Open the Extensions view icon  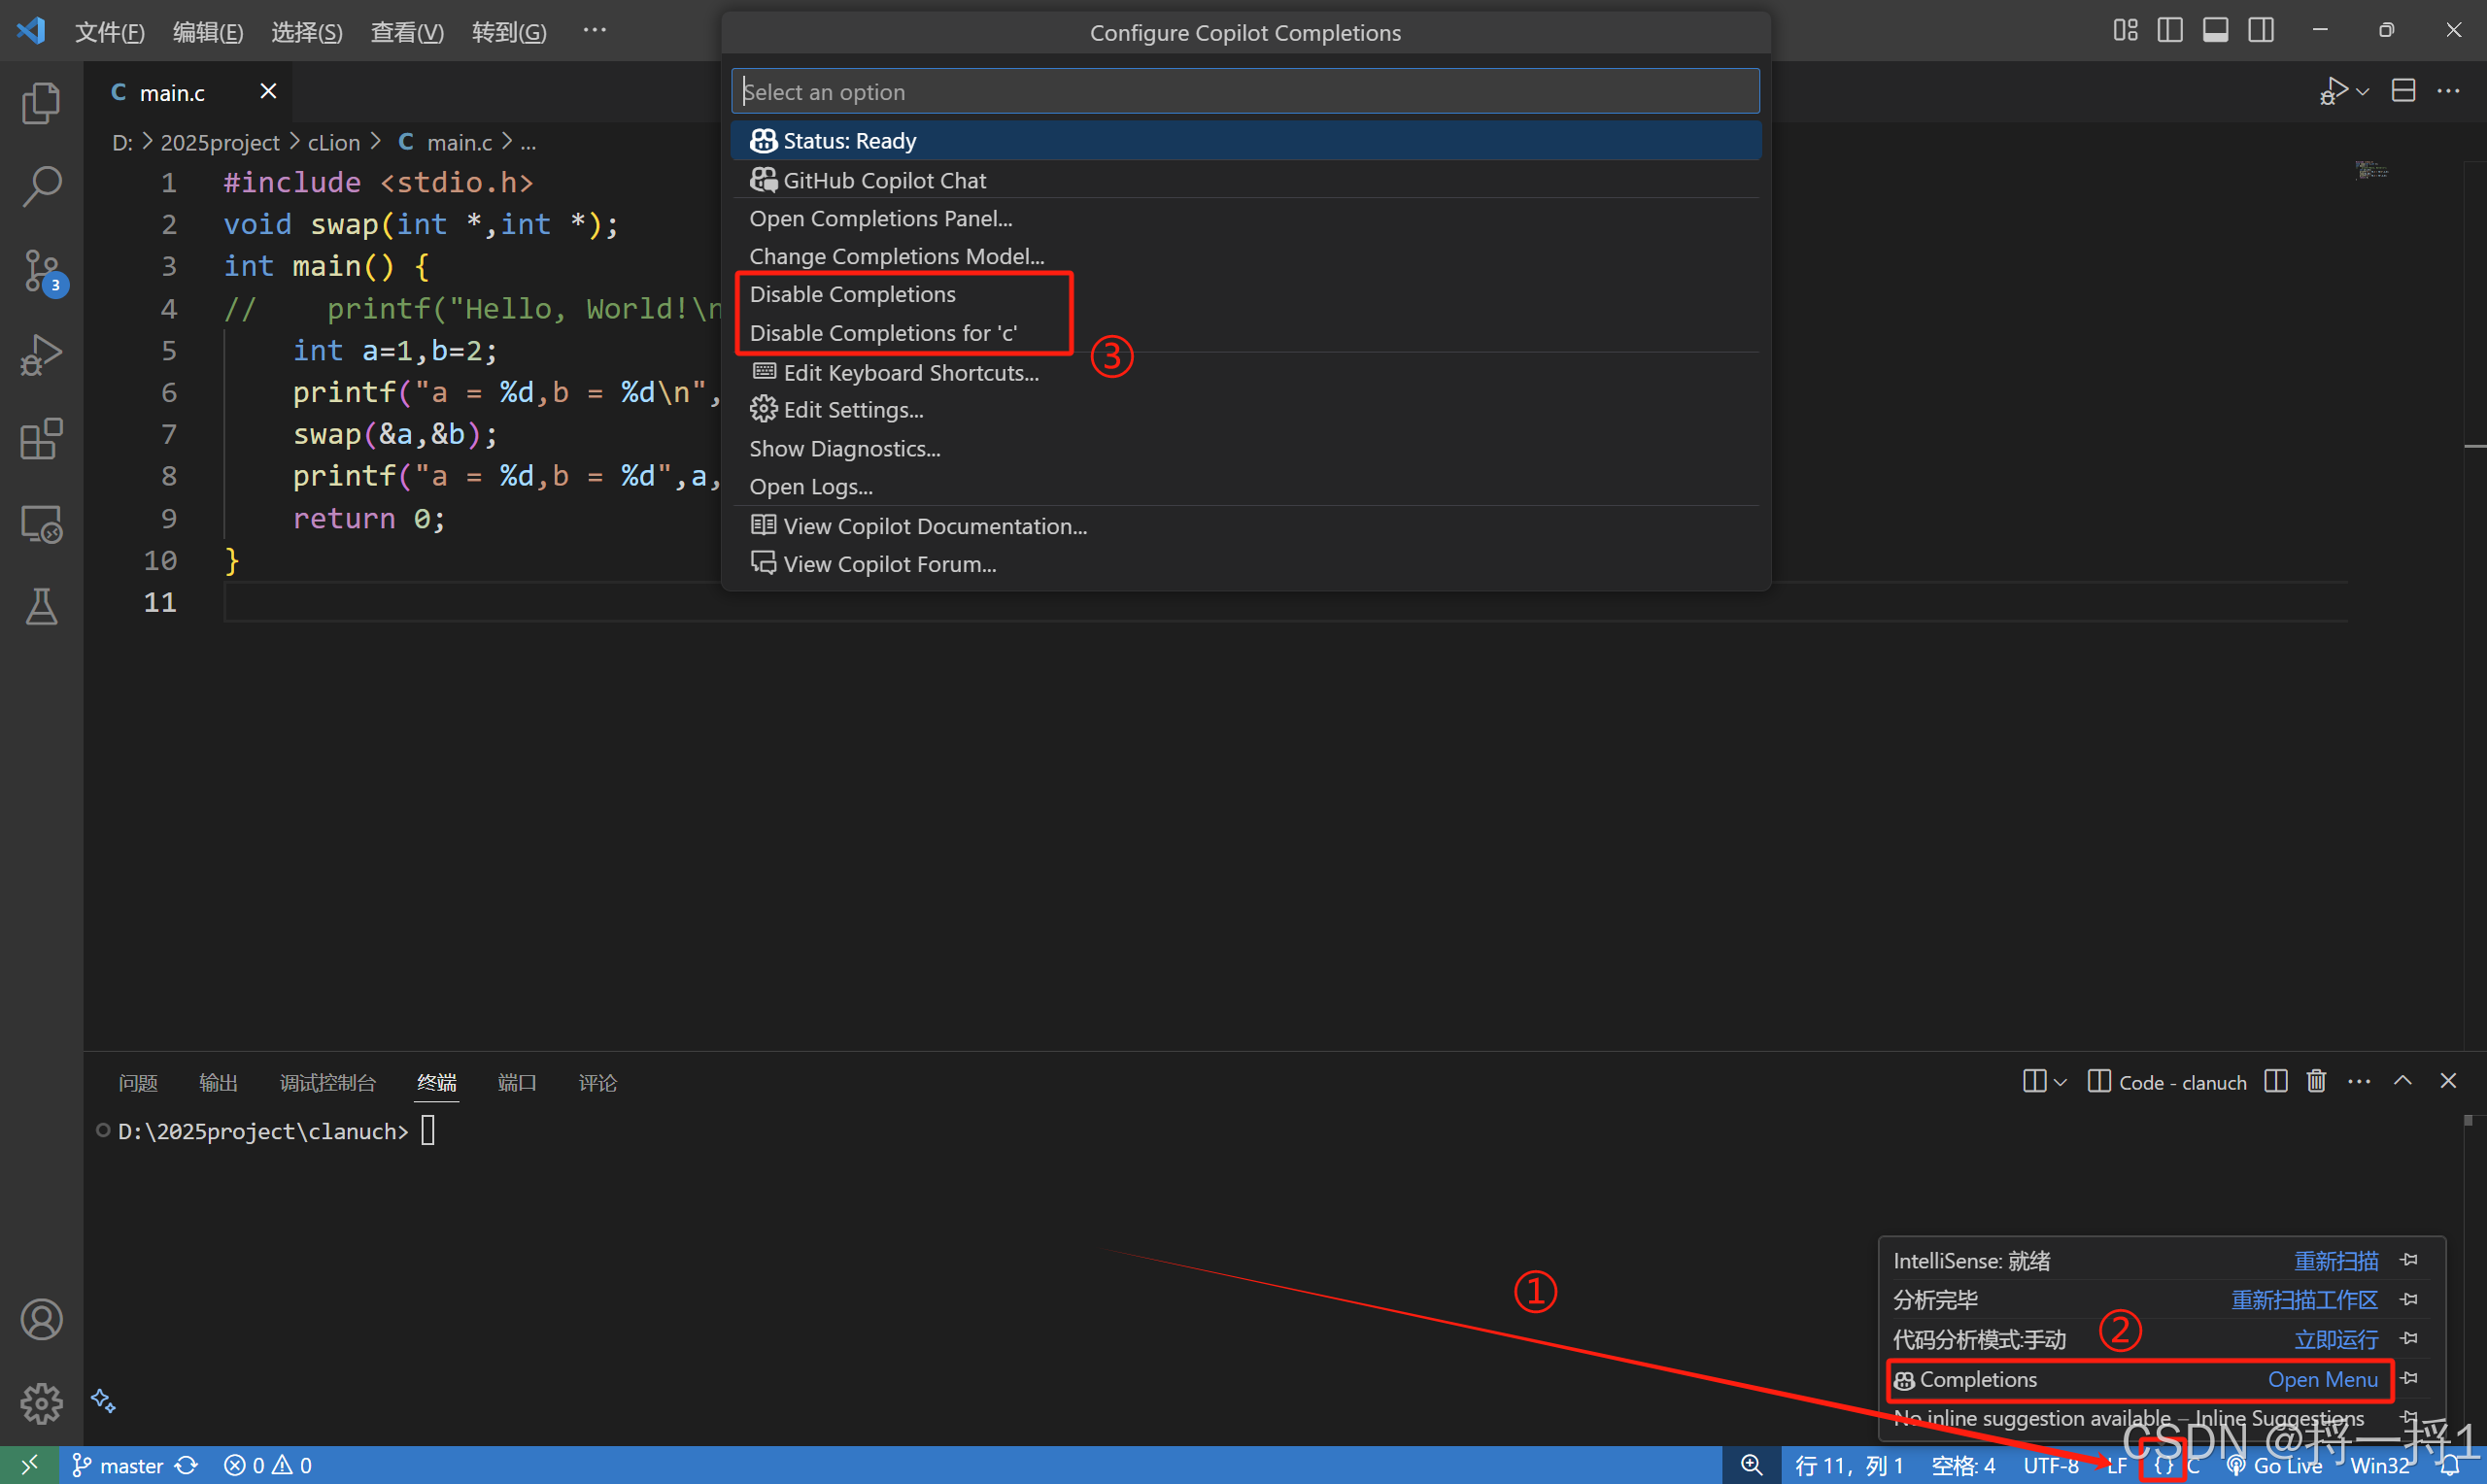(41, 438)
